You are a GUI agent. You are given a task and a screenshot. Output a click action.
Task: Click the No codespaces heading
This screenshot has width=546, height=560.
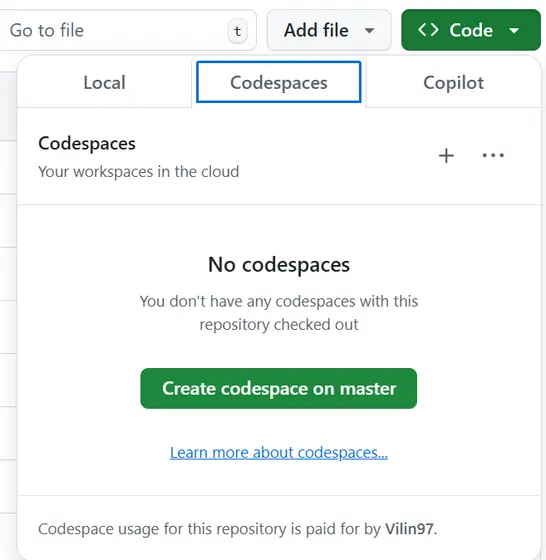tap(279, 265)
